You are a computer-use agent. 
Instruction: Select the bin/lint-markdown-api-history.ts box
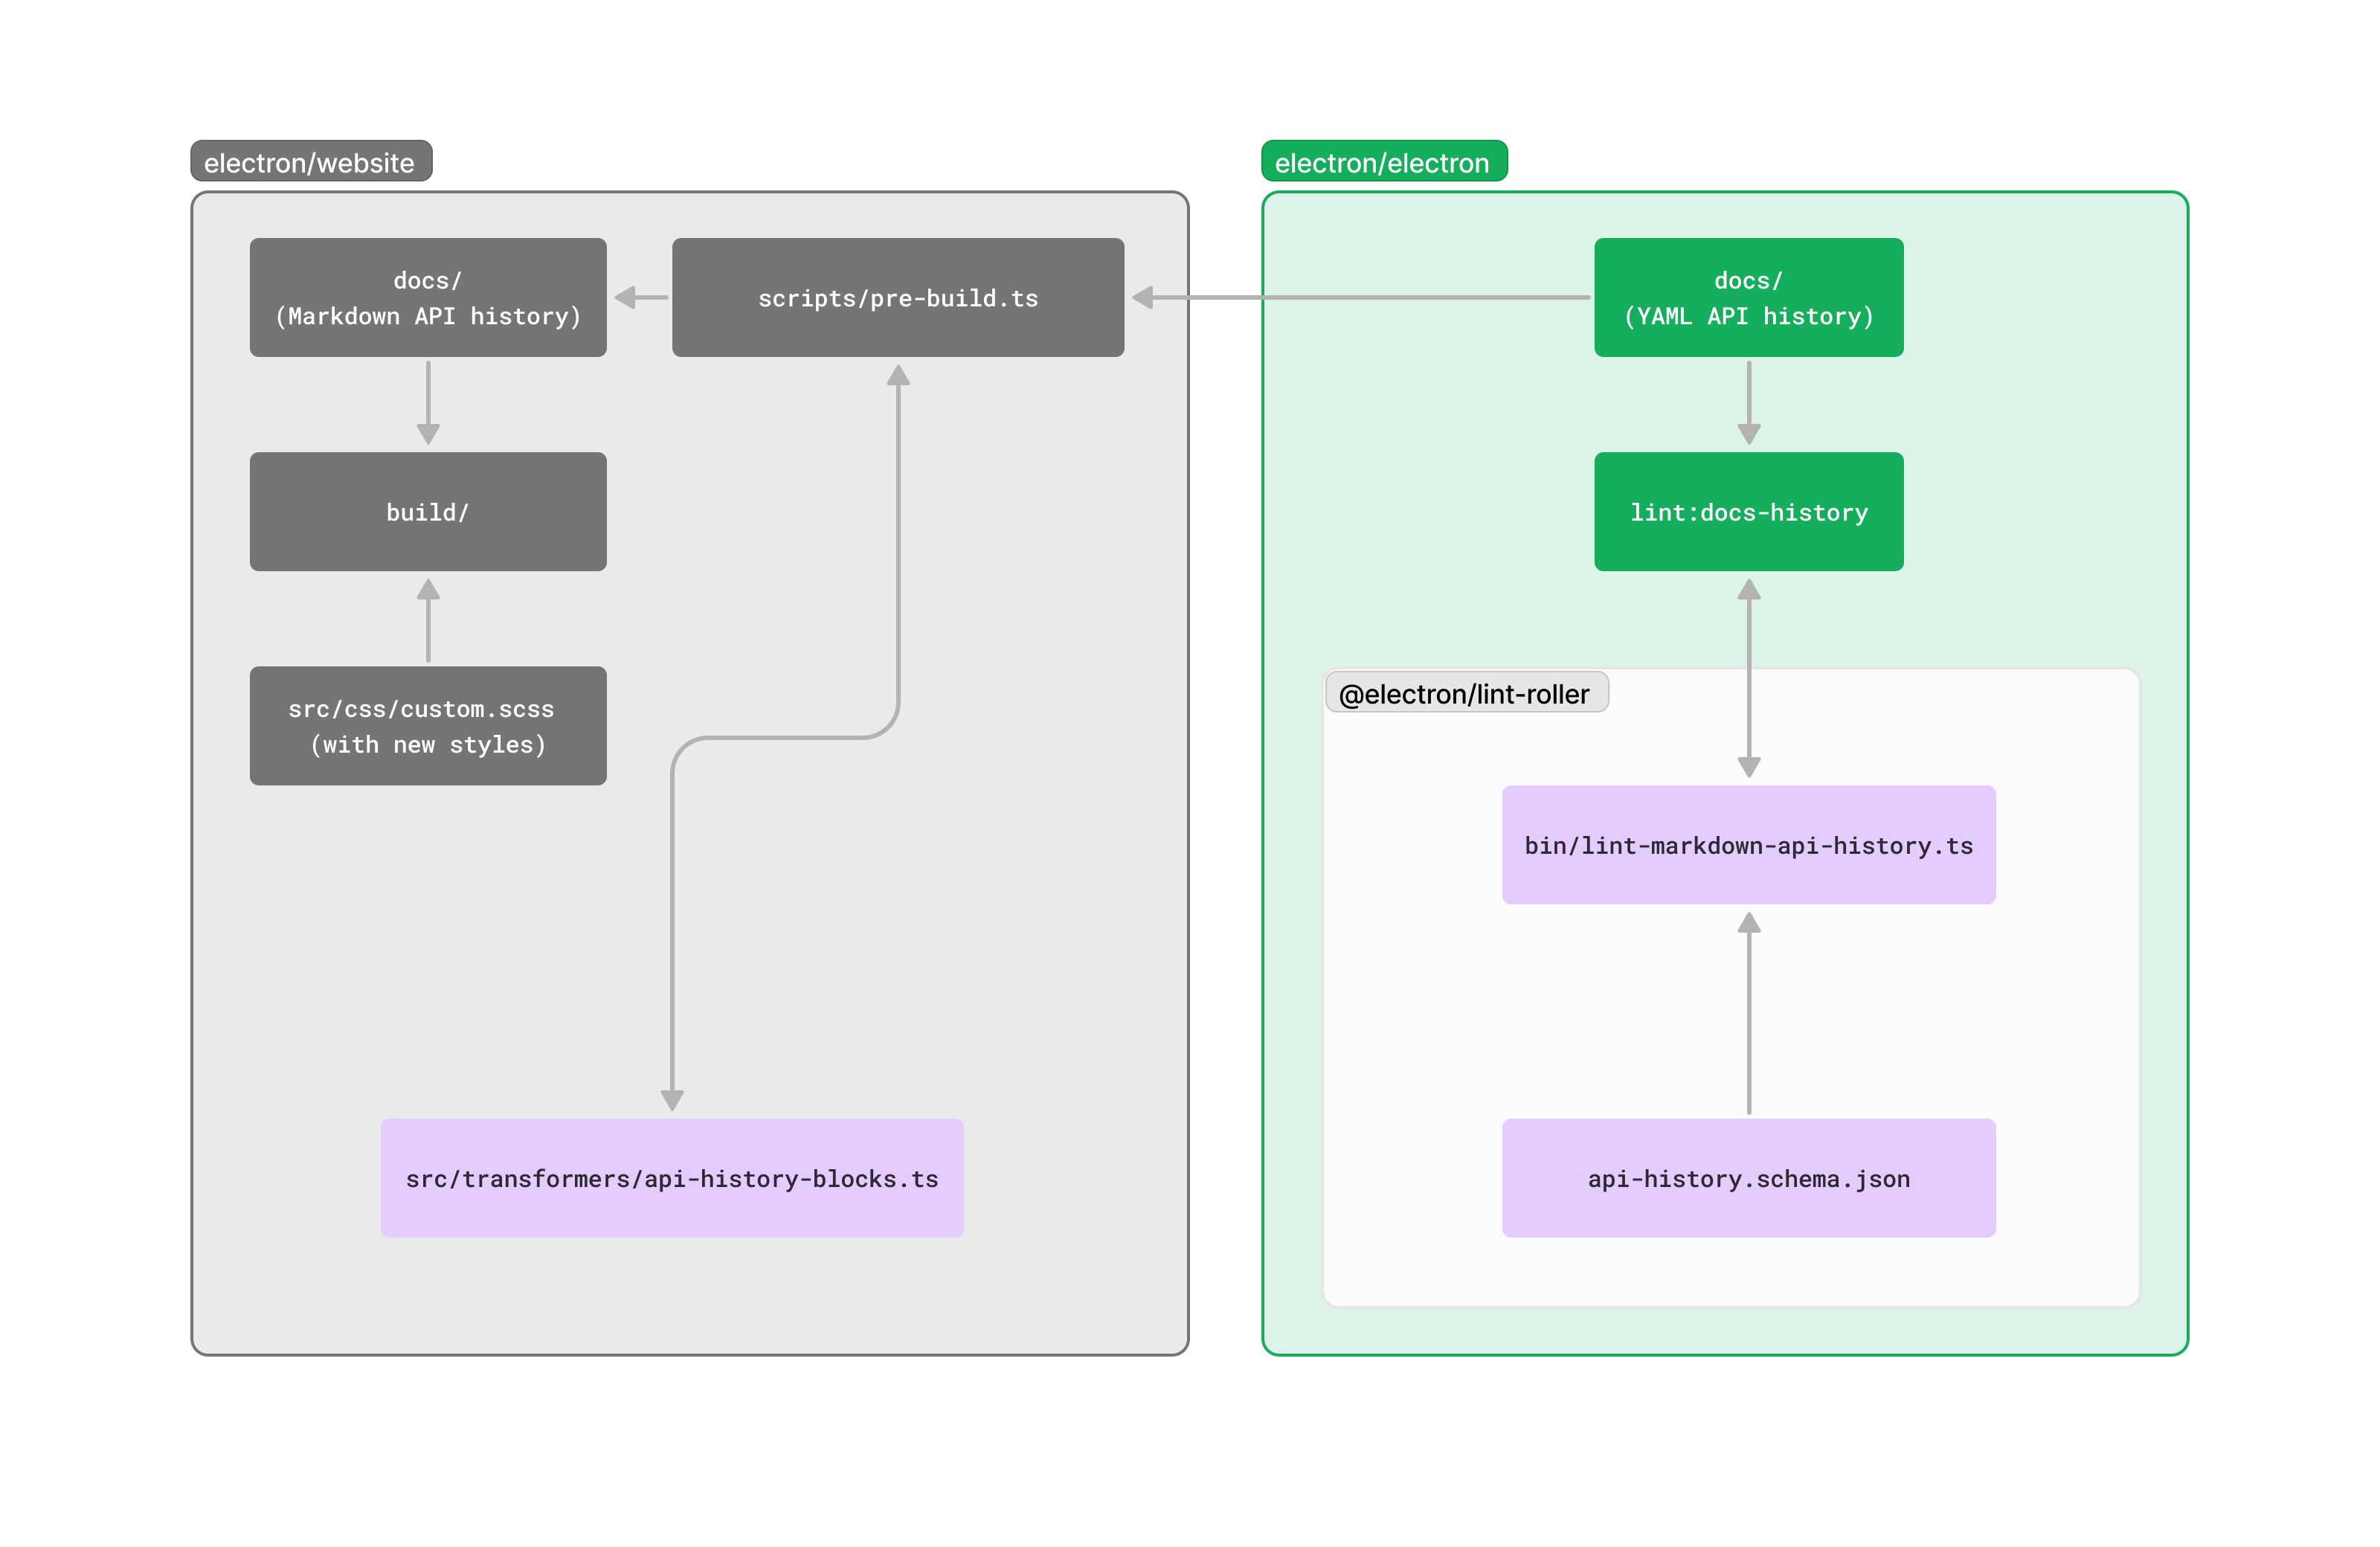tap(1749, 845)
